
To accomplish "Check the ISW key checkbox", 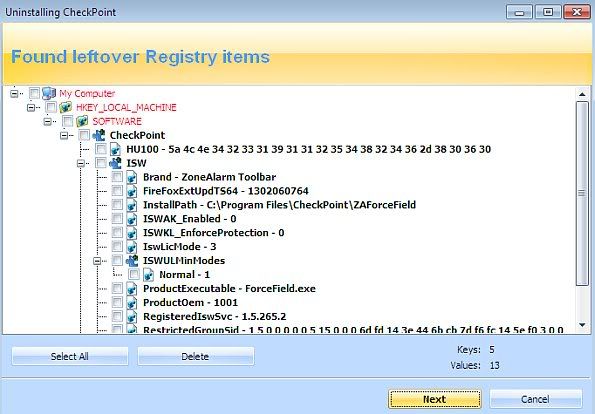I will pos(101,163).
